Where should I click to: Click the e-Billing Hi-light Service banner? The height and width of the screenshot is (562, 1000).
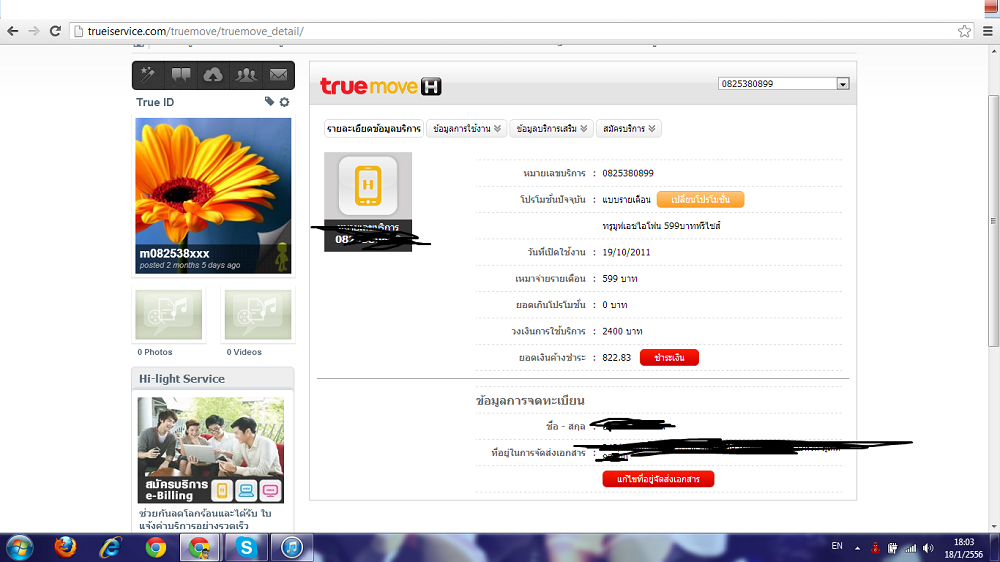210,450
